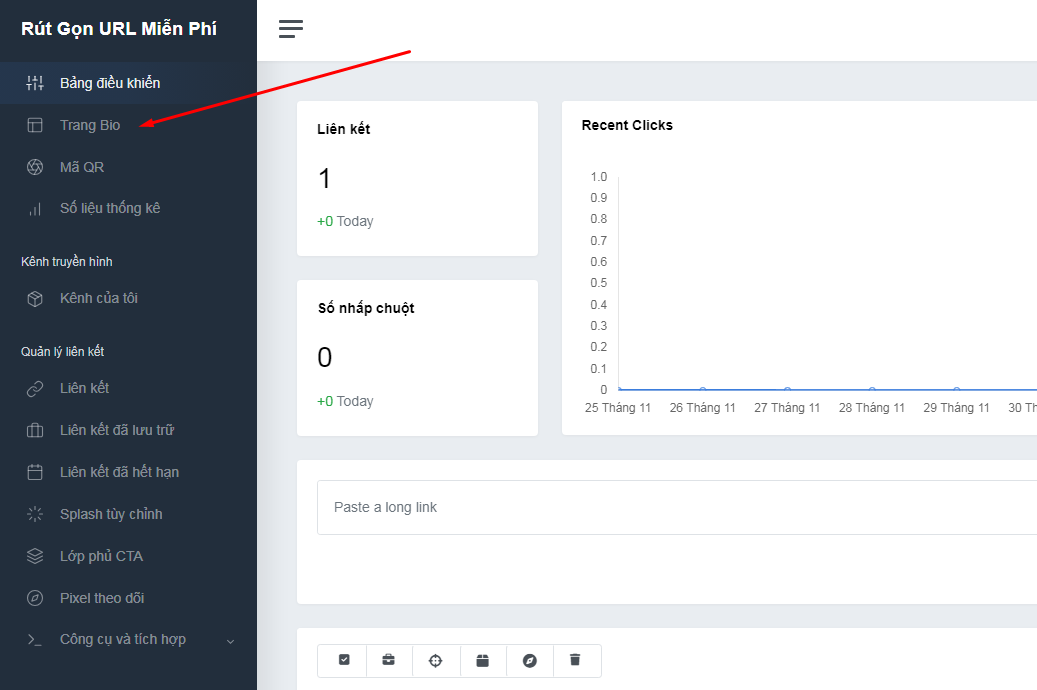This screenshot has width=1037, height=690.
Task: Toggle the hamburger sidebar menu
Action: pos(291,29)
